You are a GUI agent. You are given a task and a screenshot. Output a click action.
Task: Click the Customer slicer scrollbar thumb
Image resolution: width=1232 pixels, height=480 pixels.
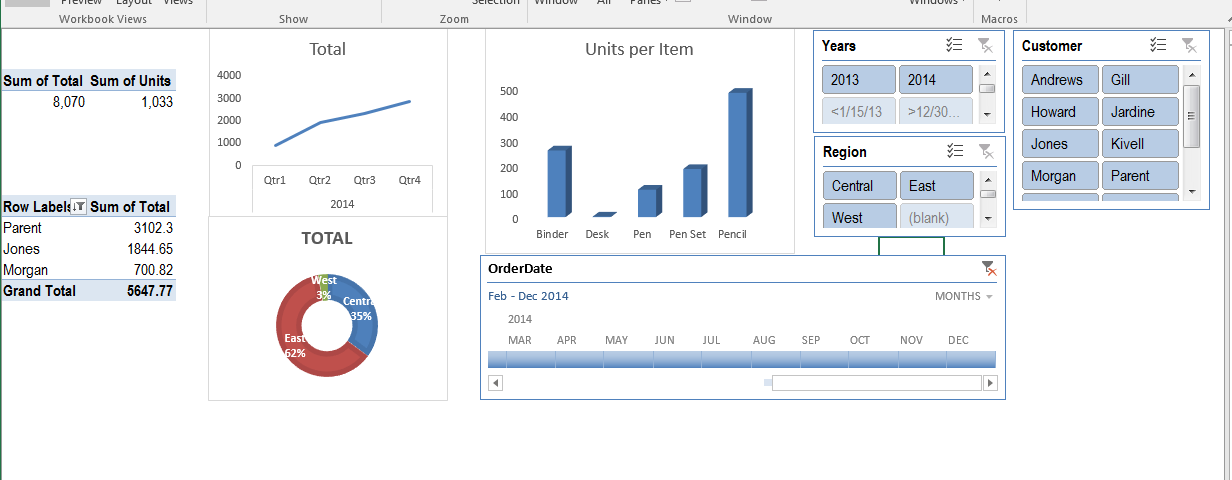[x=1191, y=115]
